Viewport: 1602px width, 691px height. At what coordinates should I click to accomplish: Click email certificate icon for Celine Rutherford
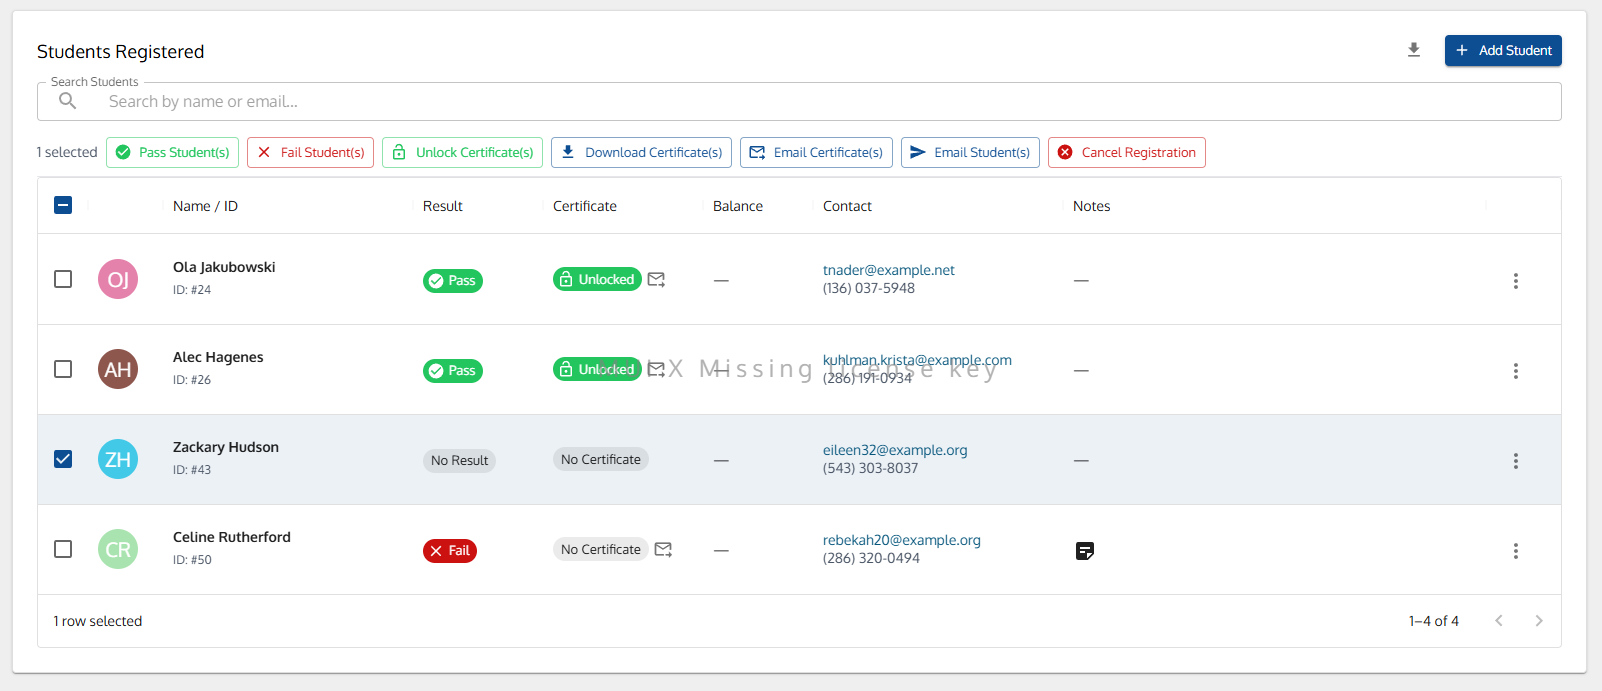point(663,550)
